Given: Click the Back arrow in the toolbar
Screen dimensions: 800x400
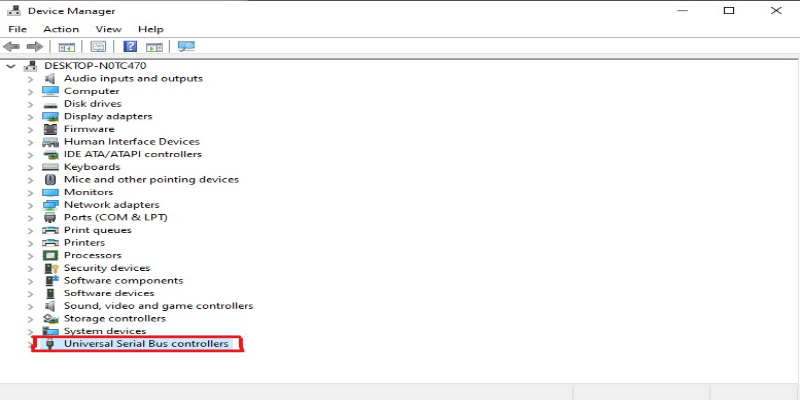Looking at the screenshot, I should [x=12, y=47].
